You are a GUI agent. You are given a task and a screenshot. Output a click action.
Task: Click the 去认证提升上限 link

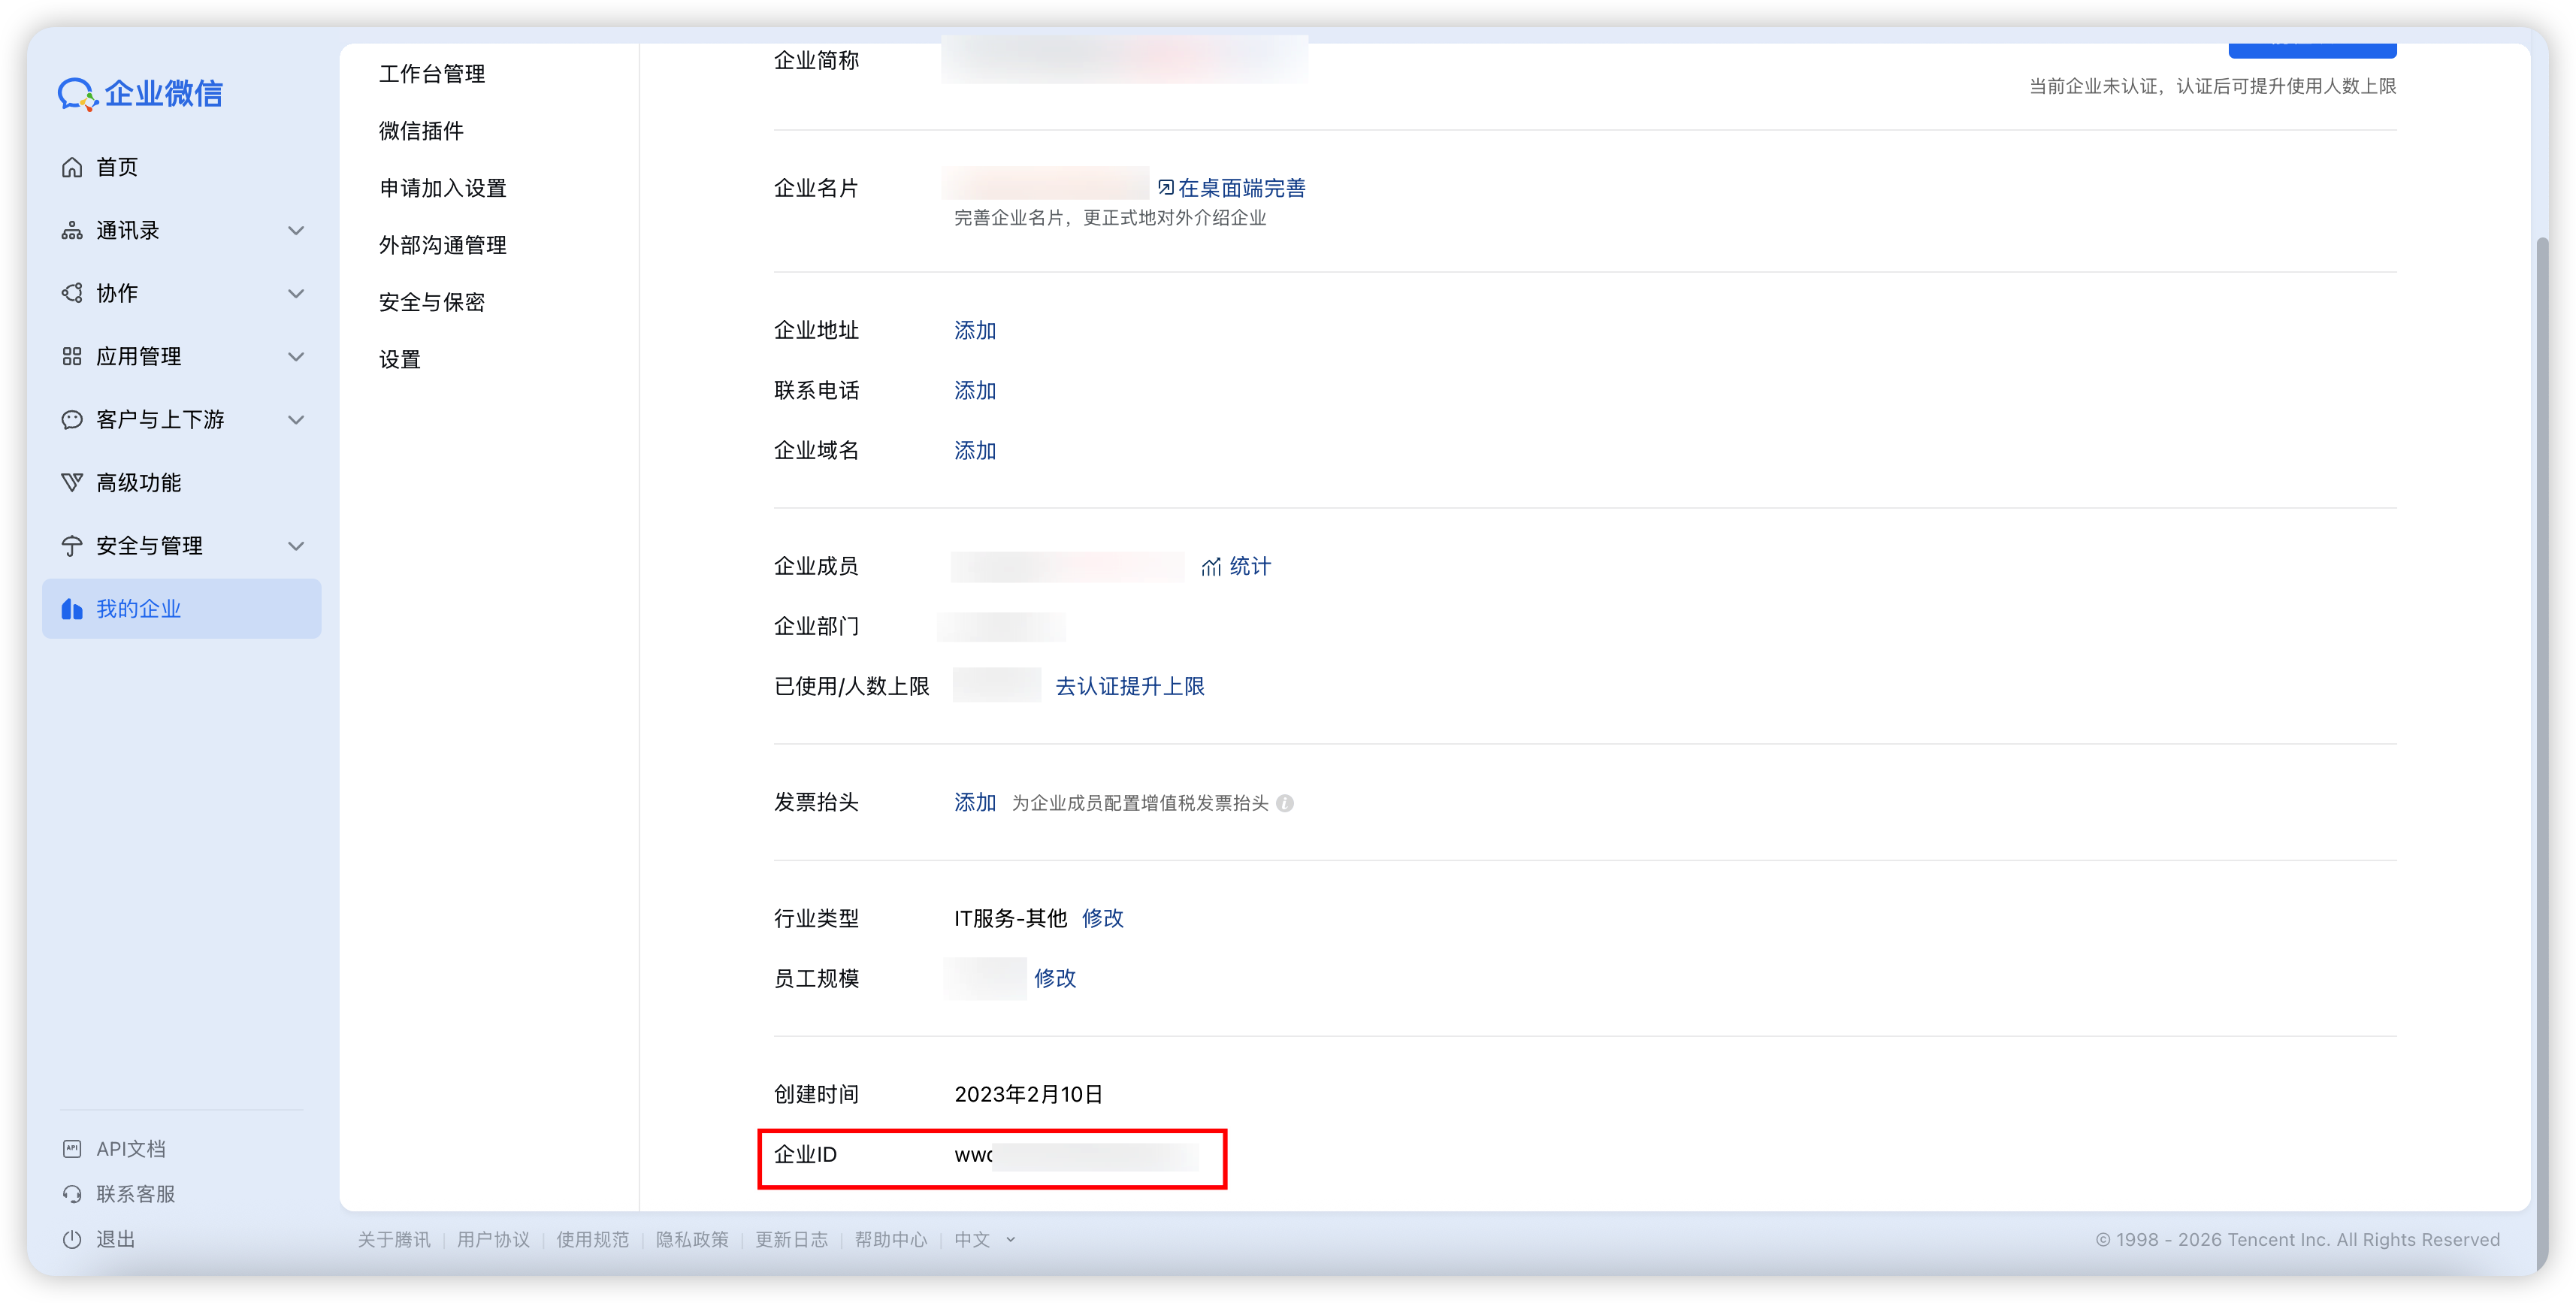click(1130, 686)
